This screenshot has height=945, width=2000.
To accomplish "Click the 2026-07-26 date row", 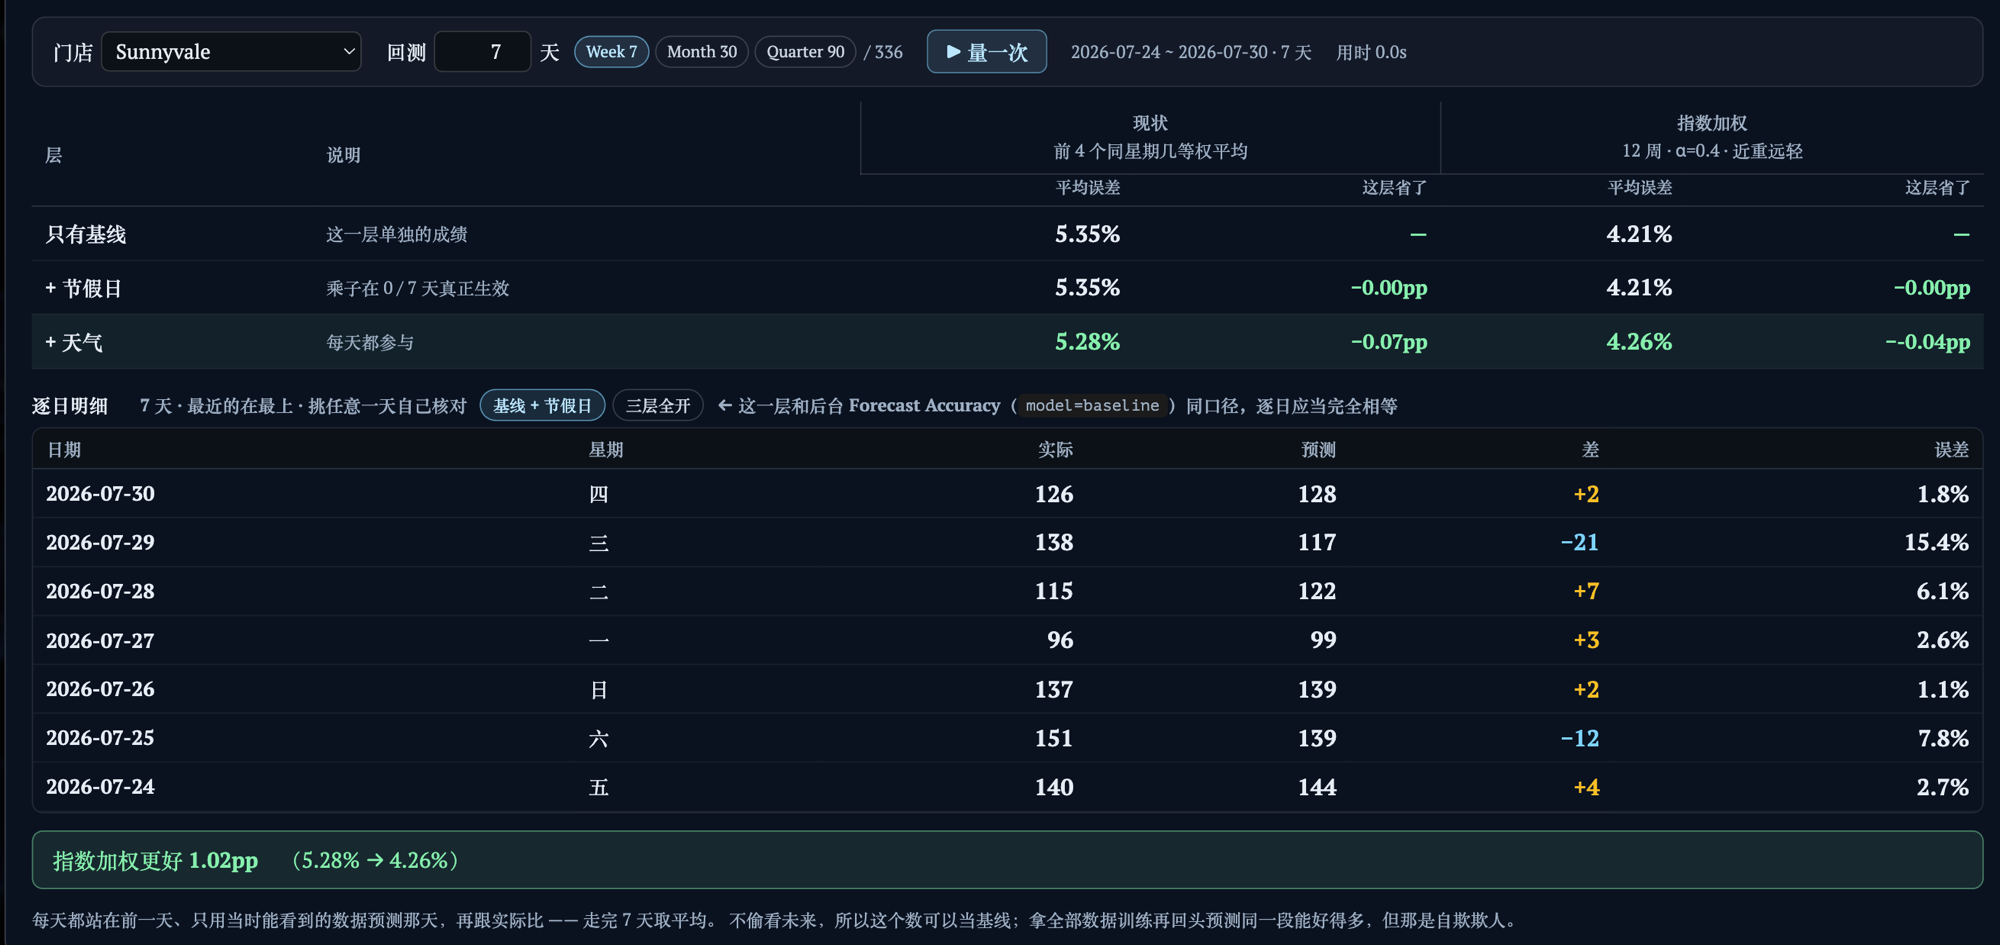I will coord(1007,689).
